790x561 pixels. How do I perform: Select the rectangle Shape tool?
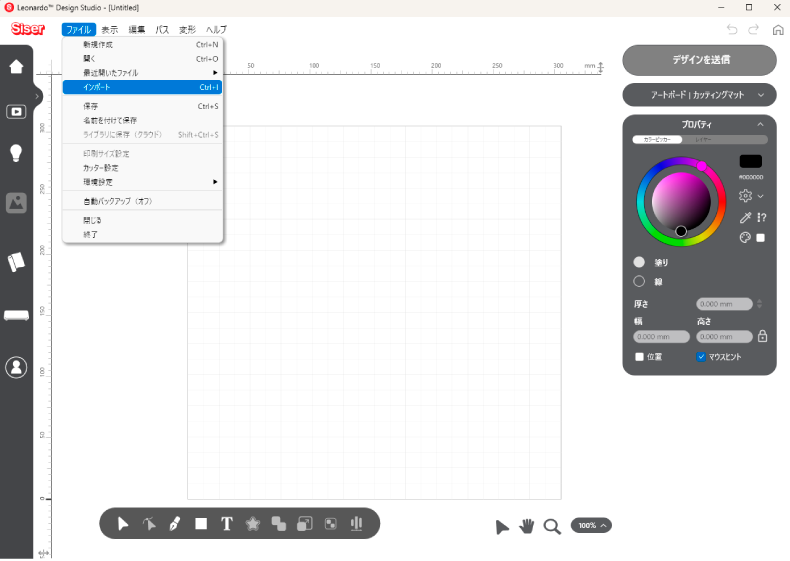[201, 524]
